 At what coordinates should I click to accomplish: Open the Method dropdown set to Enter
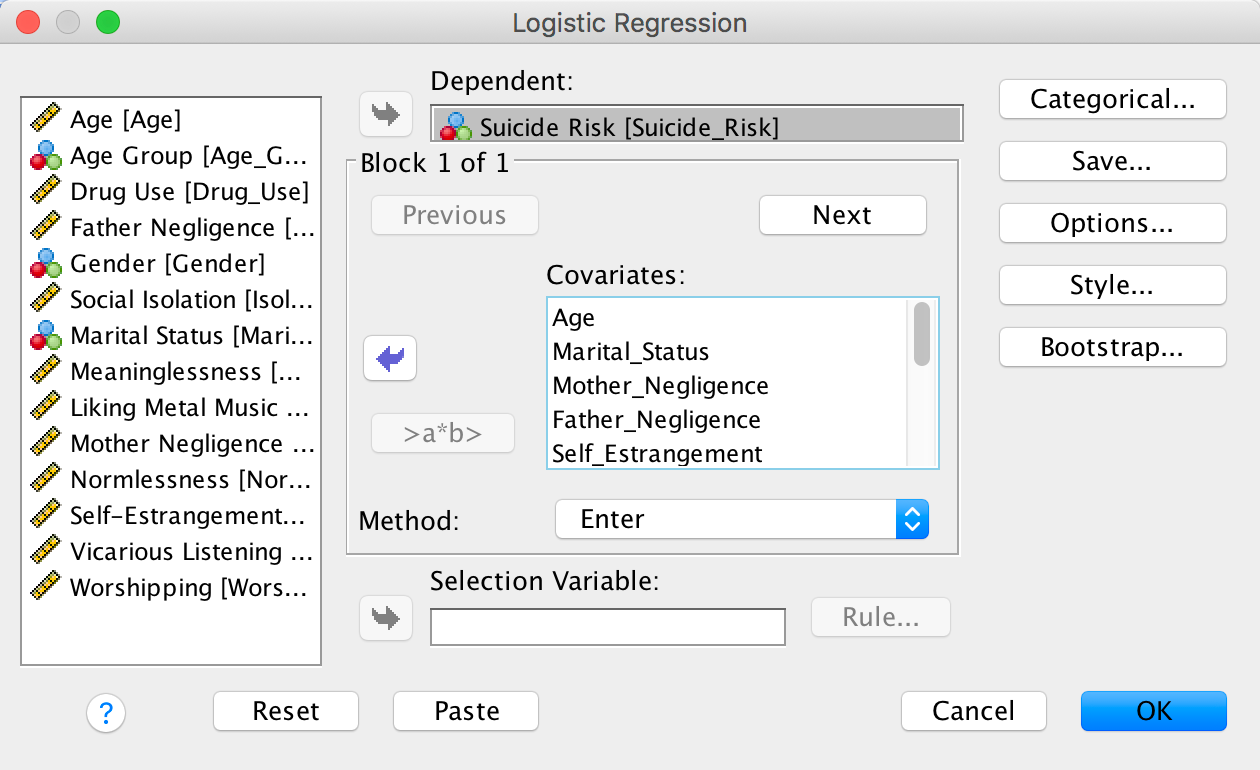tap(742, 519)
